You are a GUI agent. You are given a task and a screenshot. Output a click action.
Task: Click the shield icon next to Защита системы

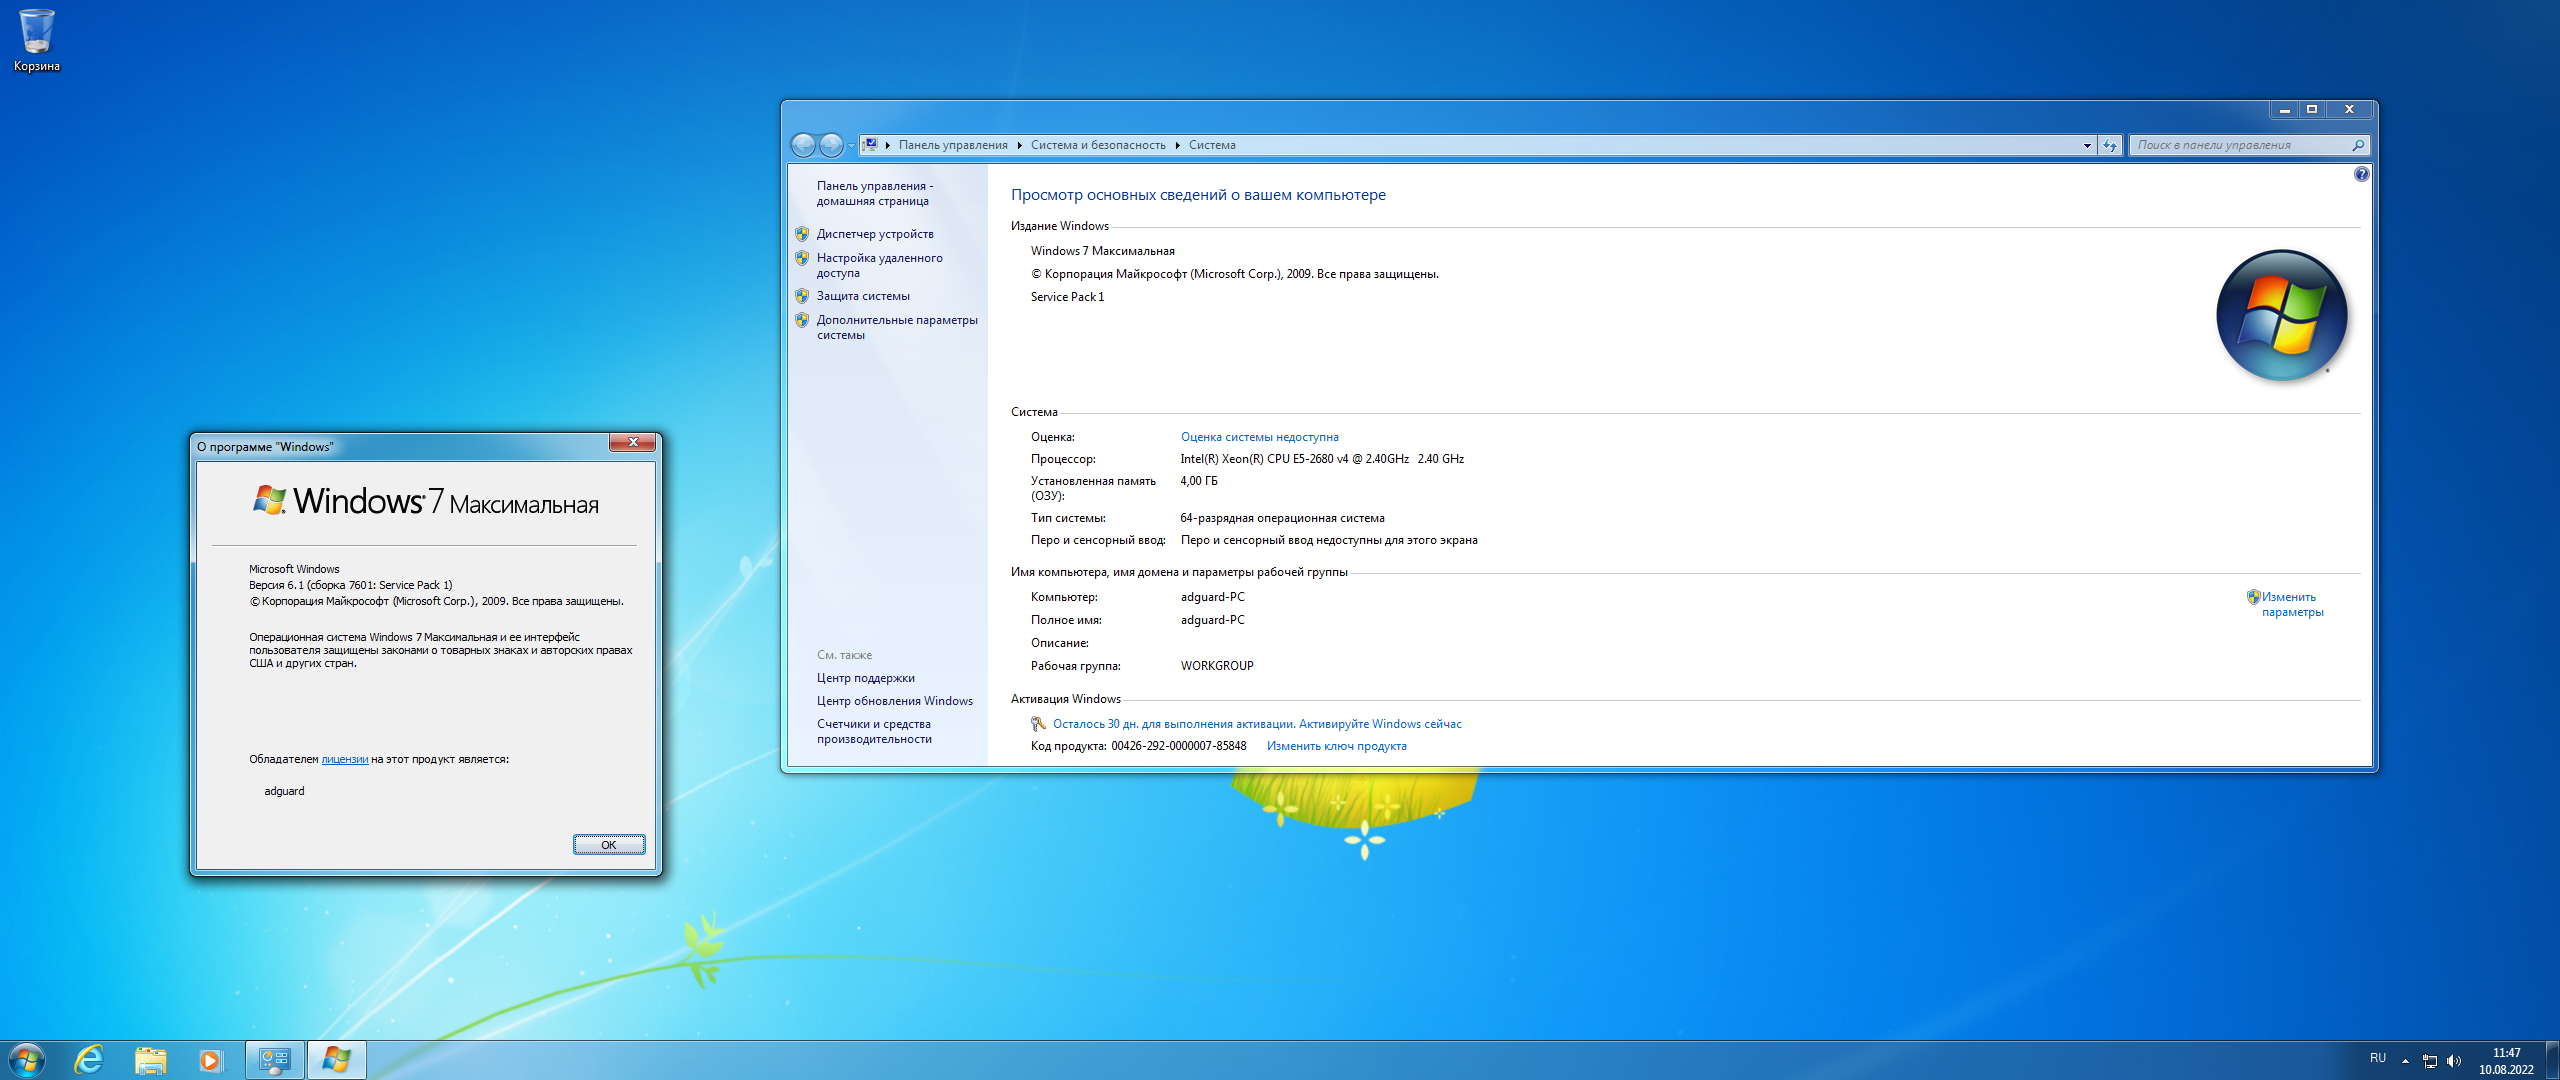802,296
